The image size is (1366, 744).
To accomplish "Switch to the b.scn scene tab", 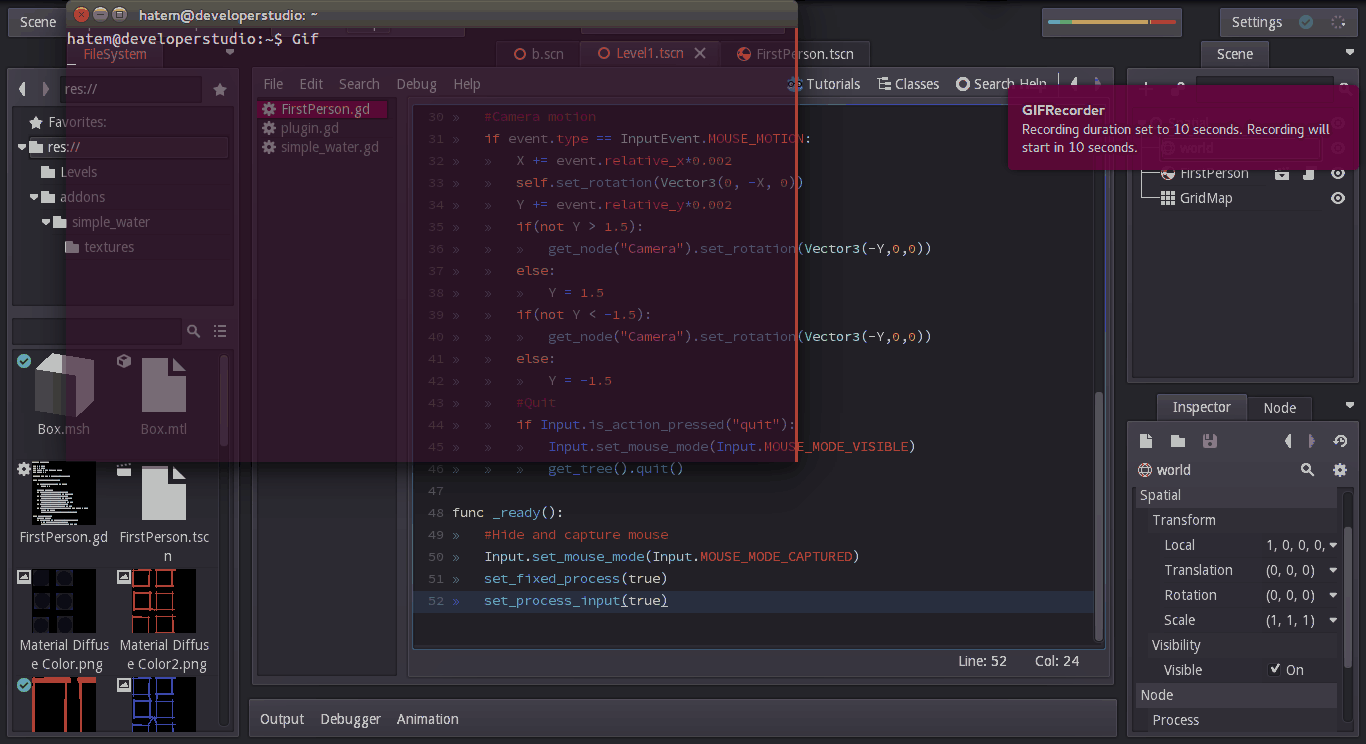I will 538,54.
